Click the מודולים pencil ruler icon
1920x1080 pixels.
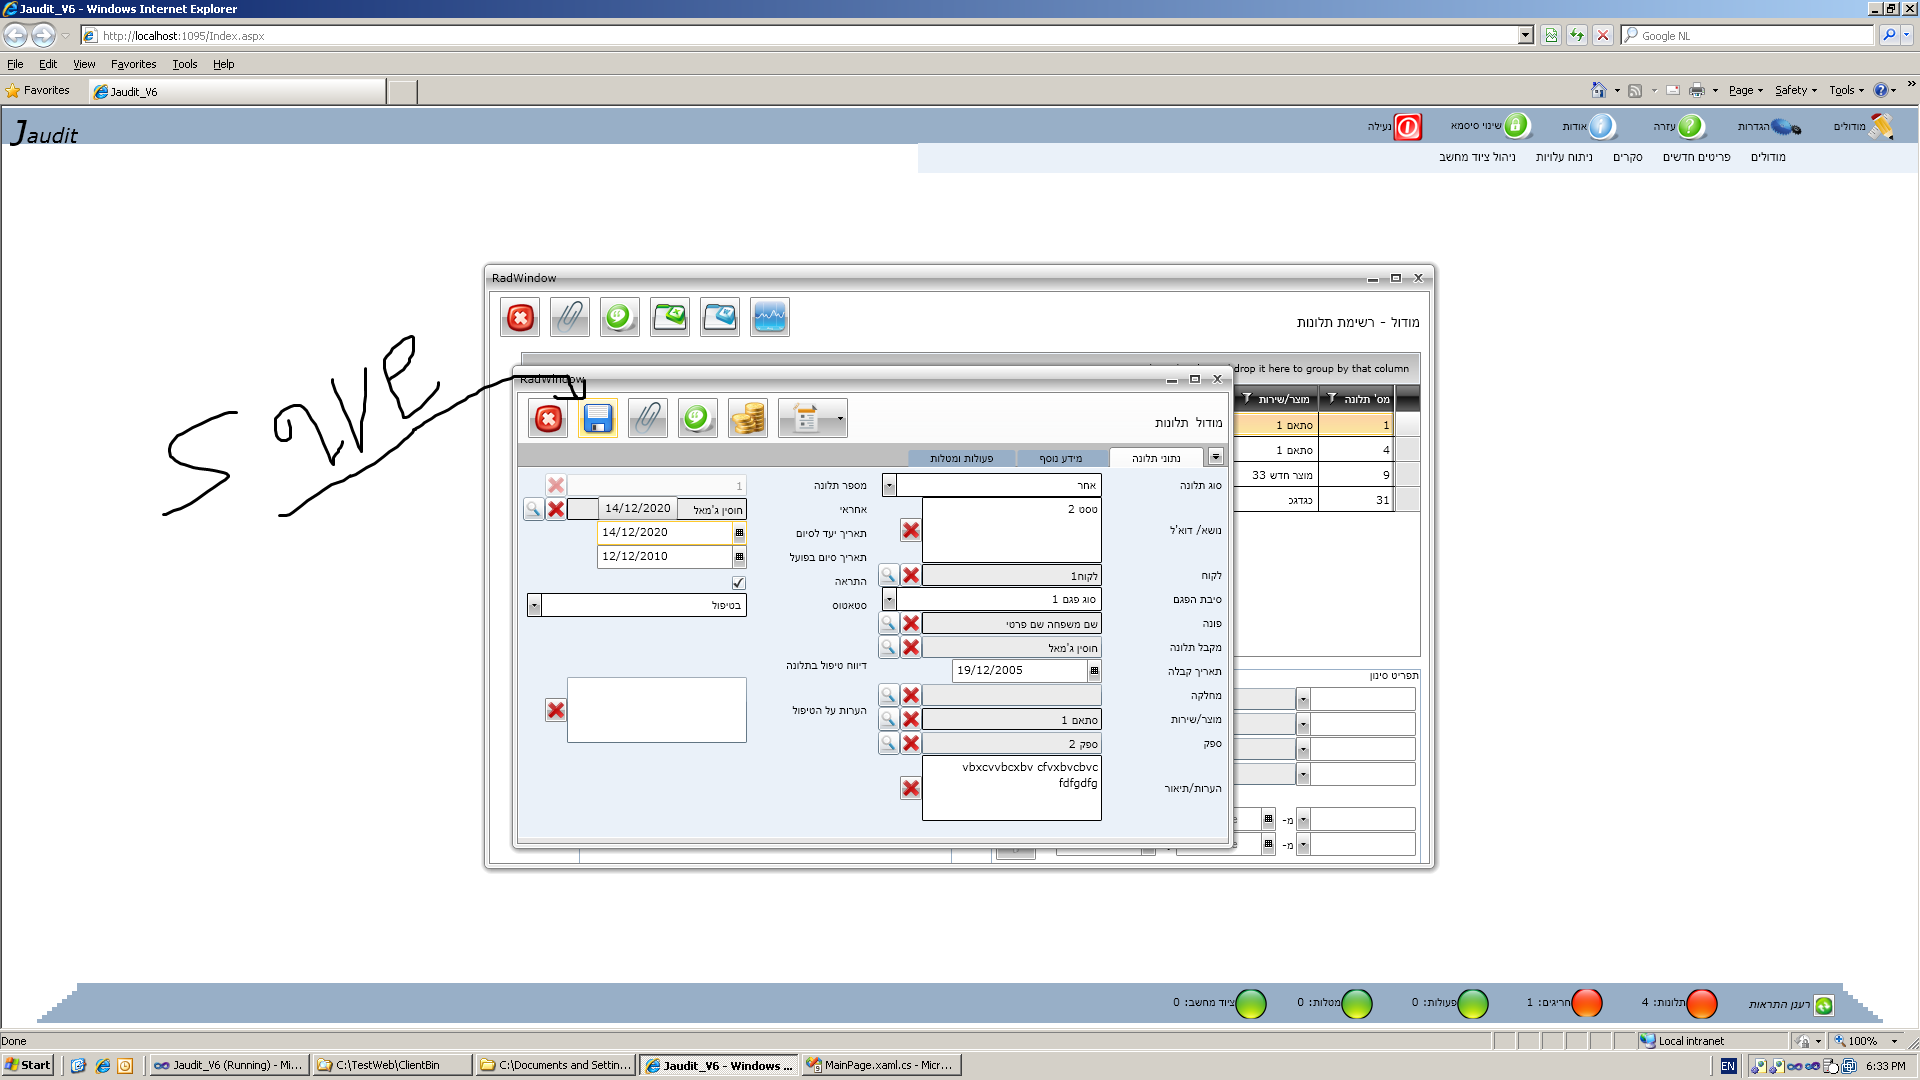[x=1881, y=127]
